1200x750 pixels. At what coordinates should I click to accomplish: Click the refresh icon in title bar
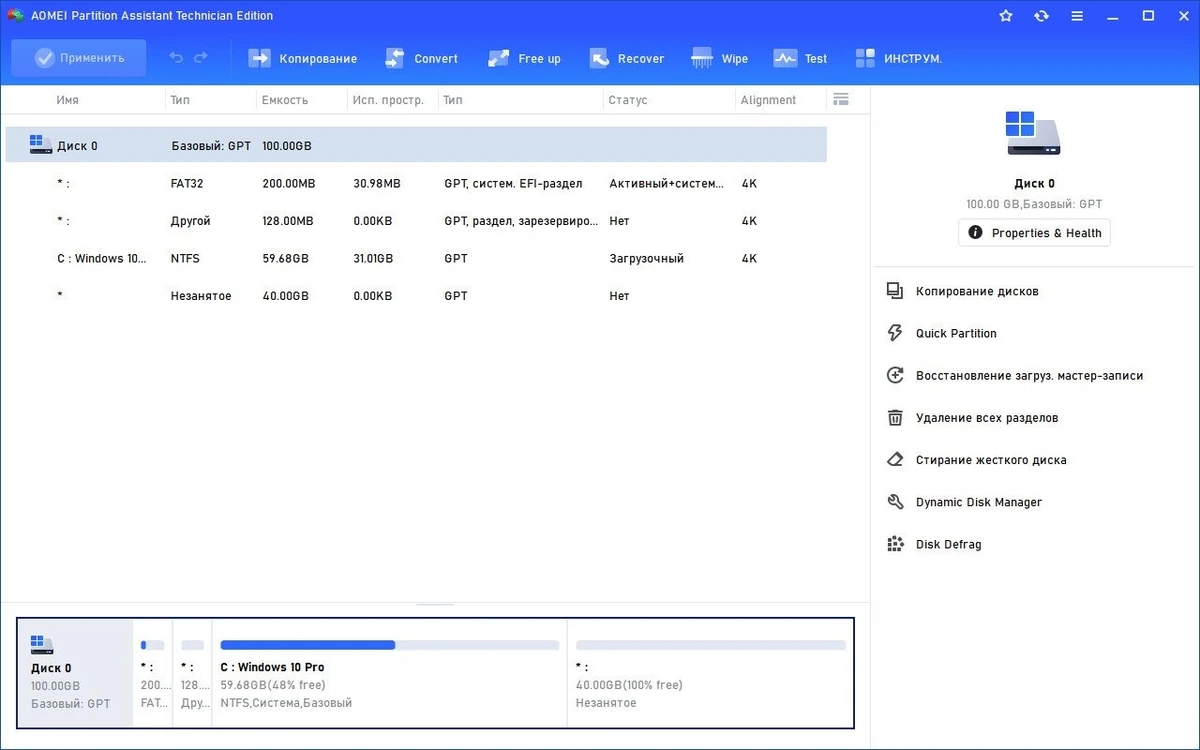point(1041,16)
